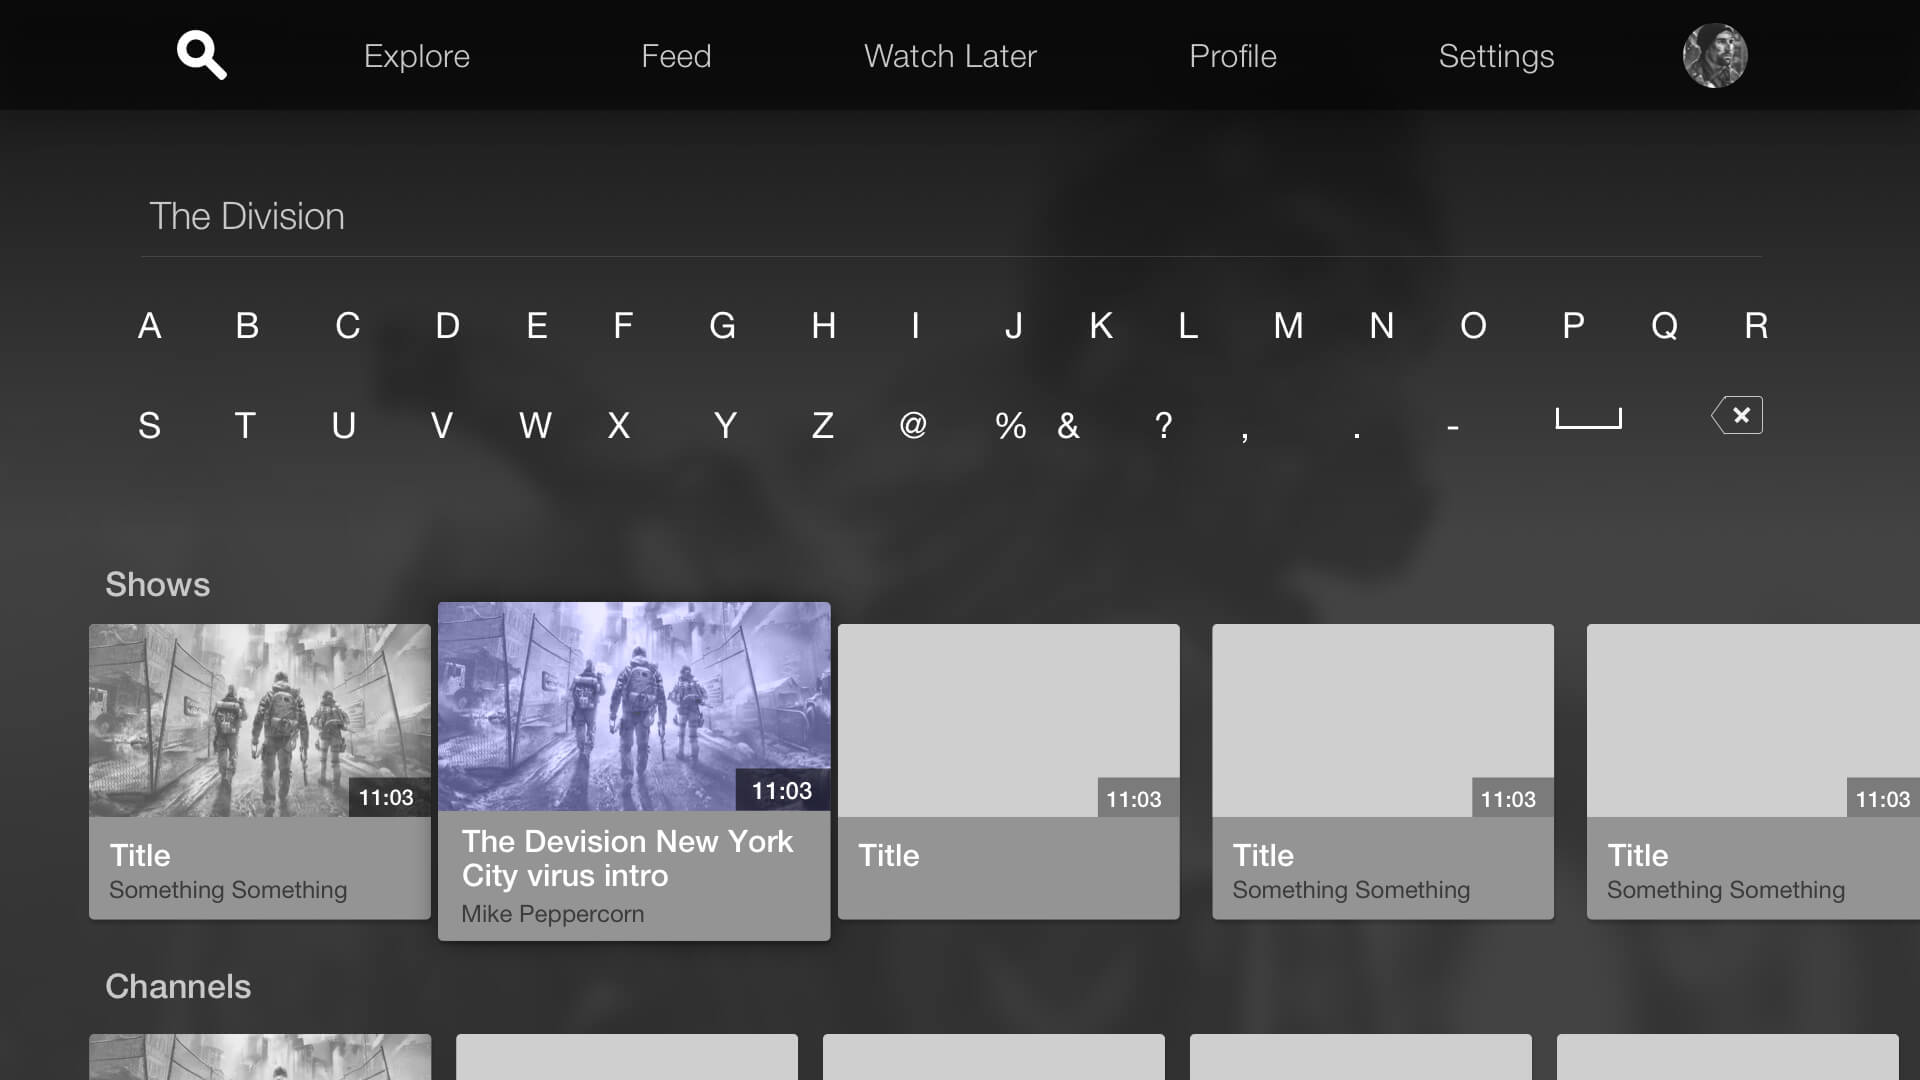1920x1080 pixels.
Task: Select the letter J key
Action: pos(1013,326)
